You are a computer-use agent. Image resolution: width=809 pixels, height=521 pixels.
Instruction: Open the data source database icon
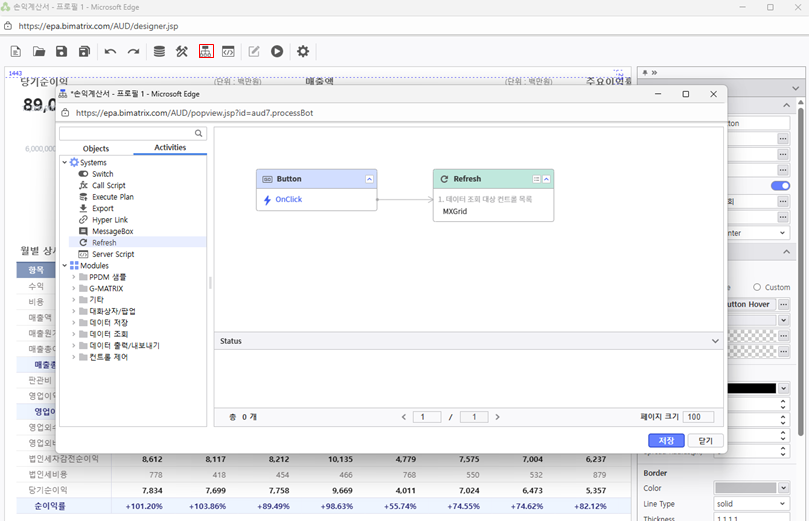click(x=158, y=51)
